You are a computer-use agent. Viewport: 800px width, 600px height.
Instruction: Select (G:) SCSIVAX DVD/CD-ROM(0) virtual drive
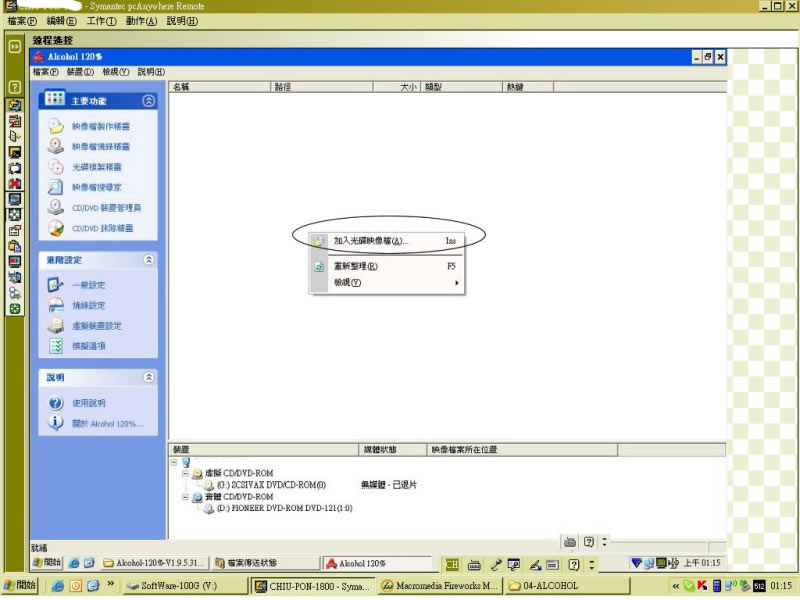point(271,485)
